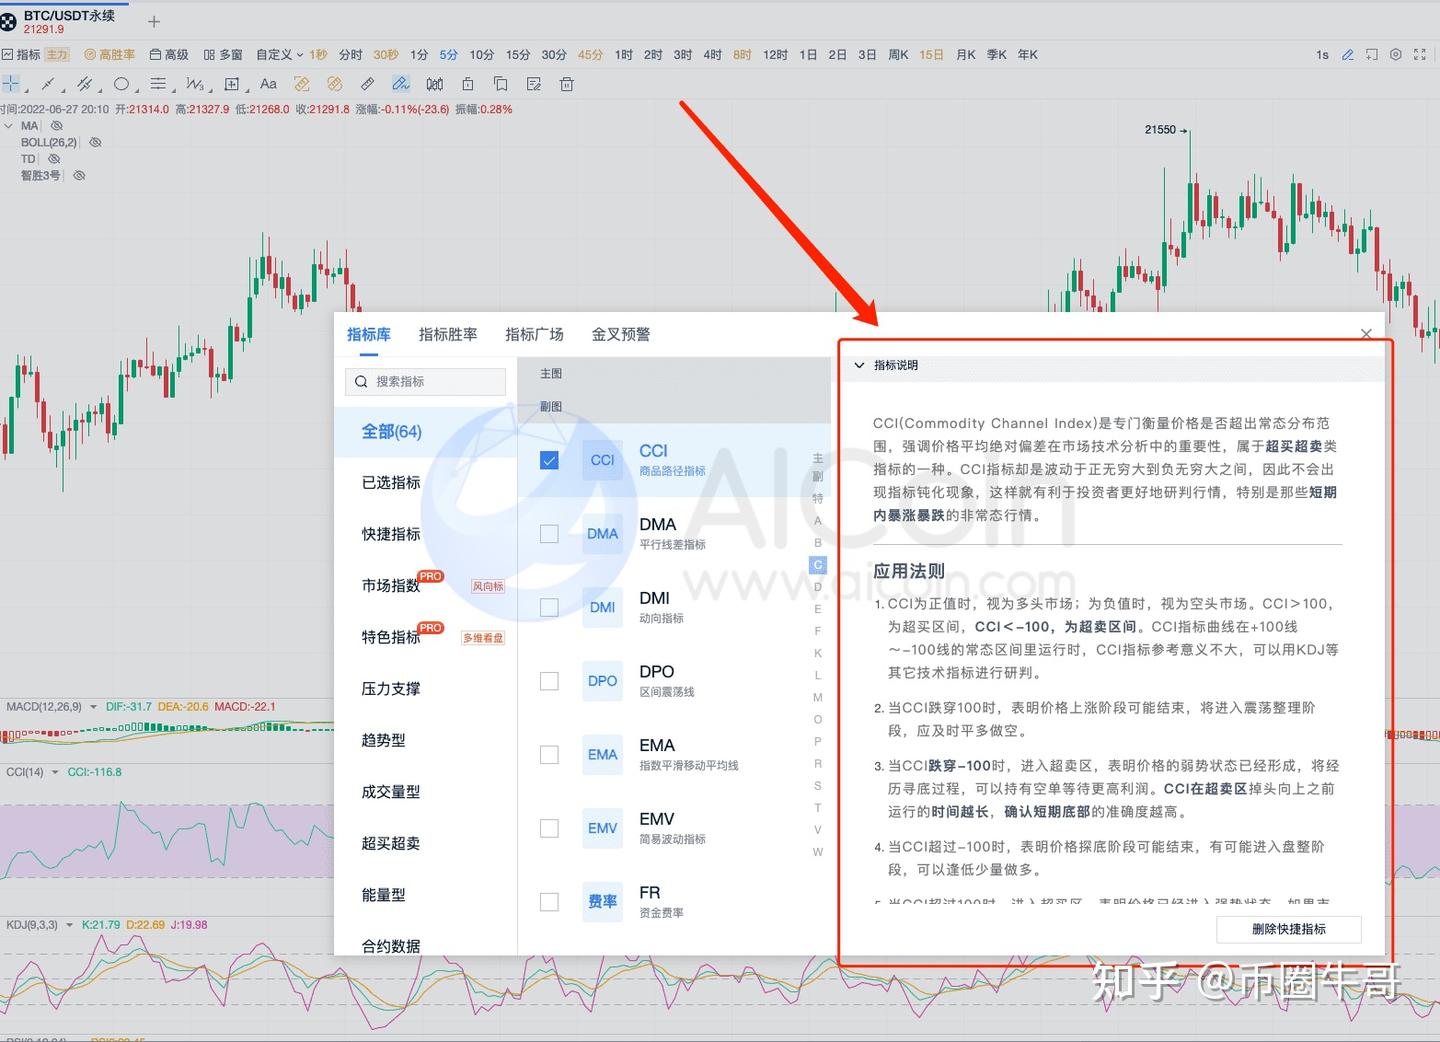Select the measurement box tool
Screen dimensions: 1440x1042
pyautogui.click(x=232, y=84)
